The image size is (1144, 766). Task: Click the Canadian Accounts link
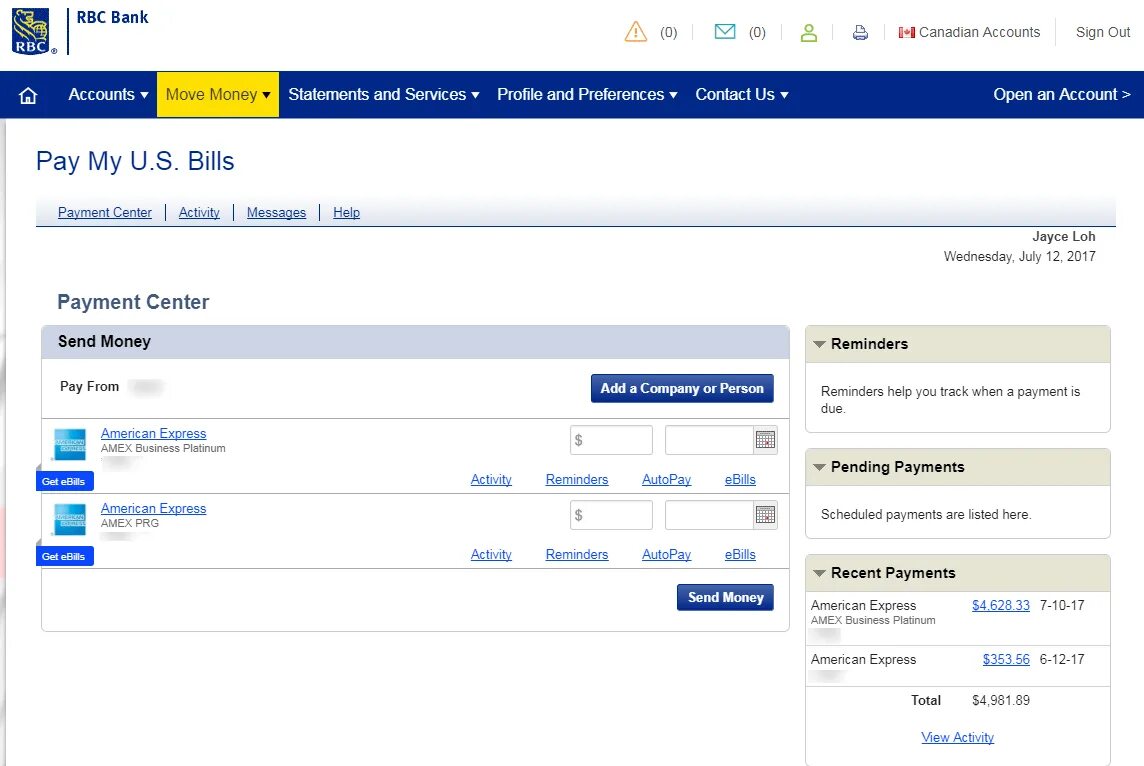pos(979,32)
